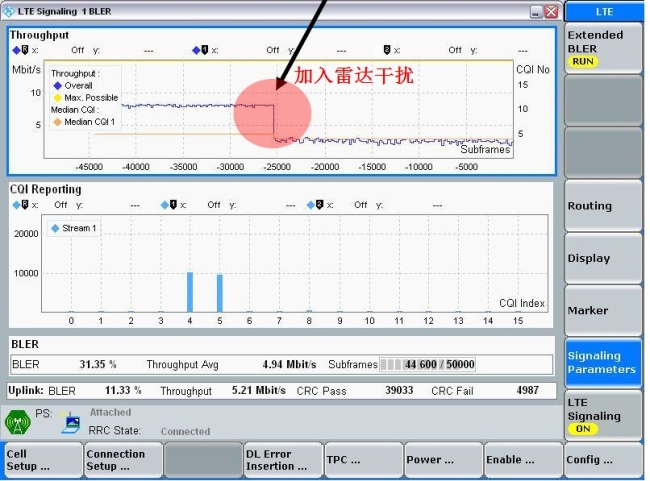The width and height of the screenshot is (650, 481).
Task: Click the CQI index 4 bar
Action: pyautogui.click(x=190, y=292)
